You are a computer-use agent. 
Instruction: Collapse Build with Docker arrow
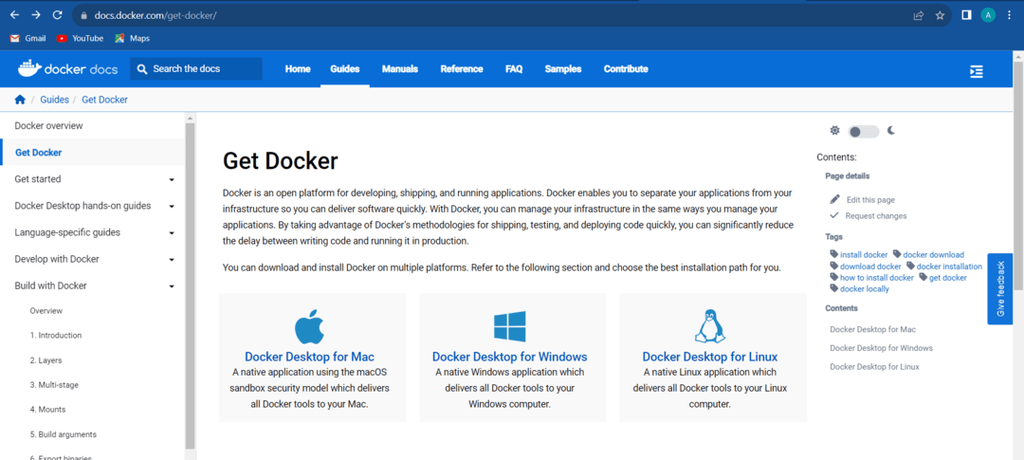[171, 286]
